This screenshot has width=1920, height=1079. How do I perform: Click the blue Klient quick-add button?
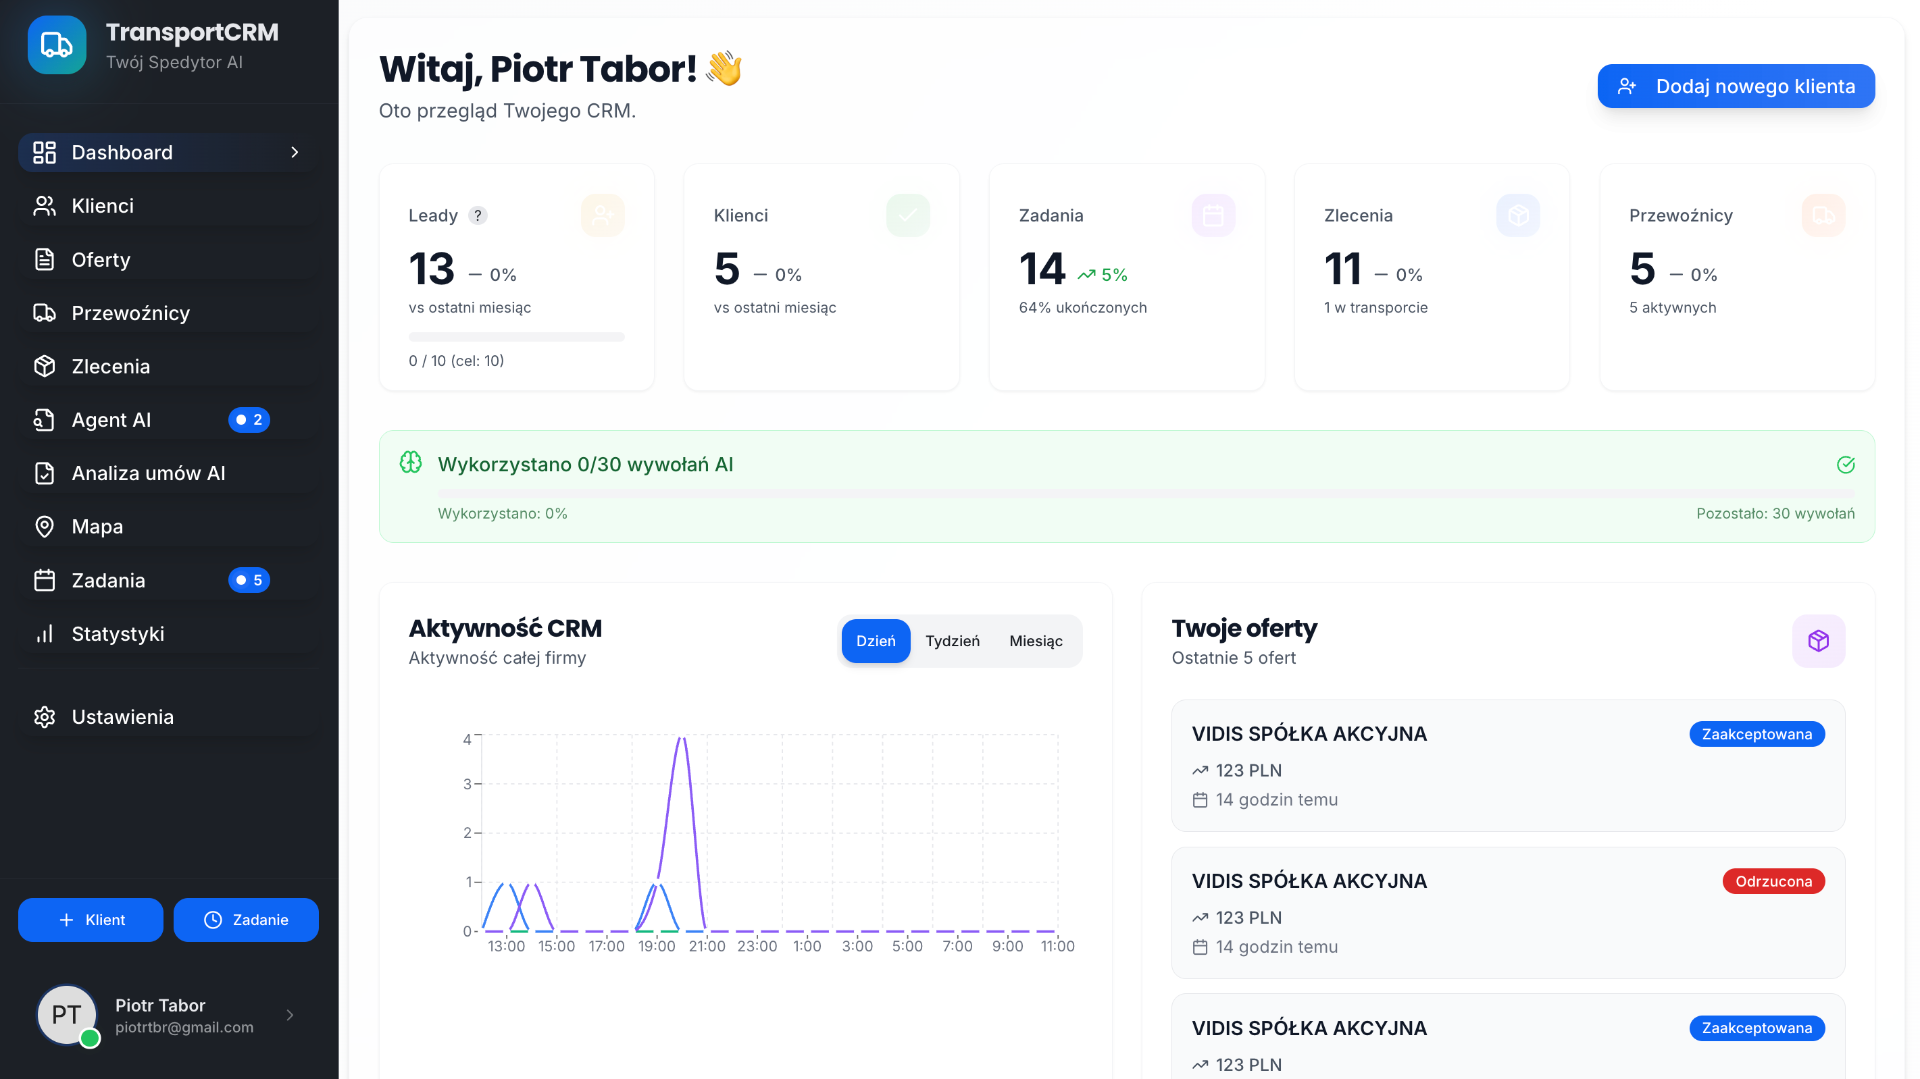coord(90,920)
